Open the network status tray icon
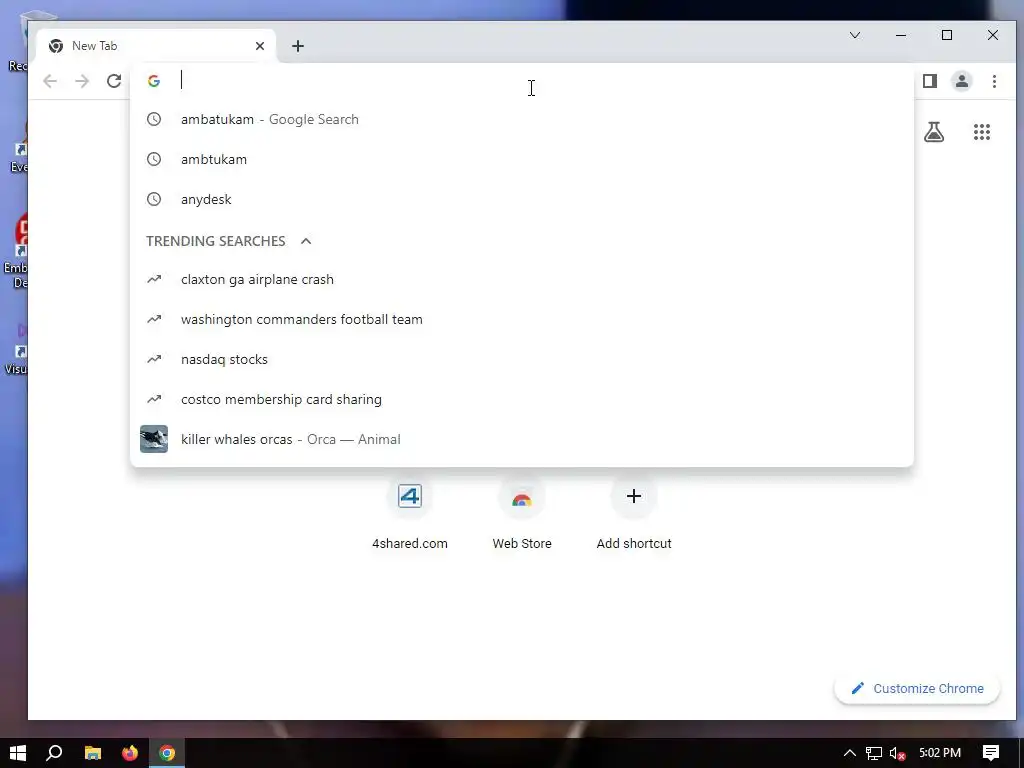Image resolution: width=1024 pixels, height=768 pixels. pos(874,753)
